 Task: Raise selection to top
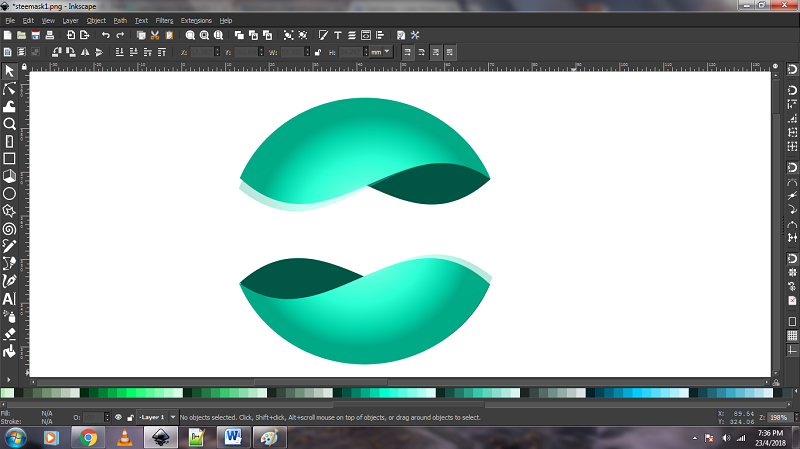[162, 52]
